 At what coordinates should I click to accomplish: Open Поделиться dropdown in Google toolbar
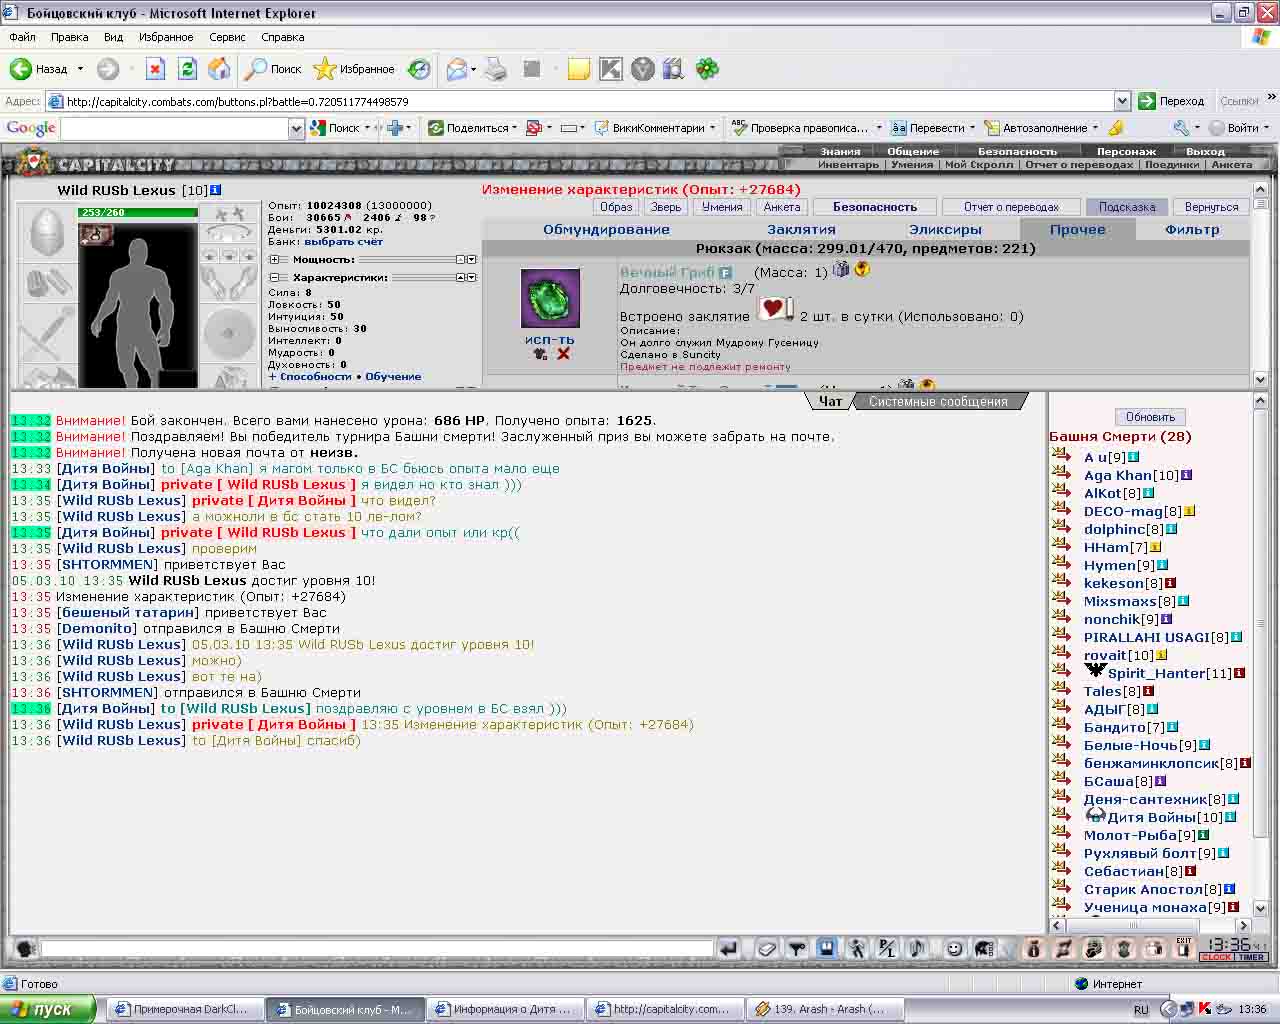(514, 128)
